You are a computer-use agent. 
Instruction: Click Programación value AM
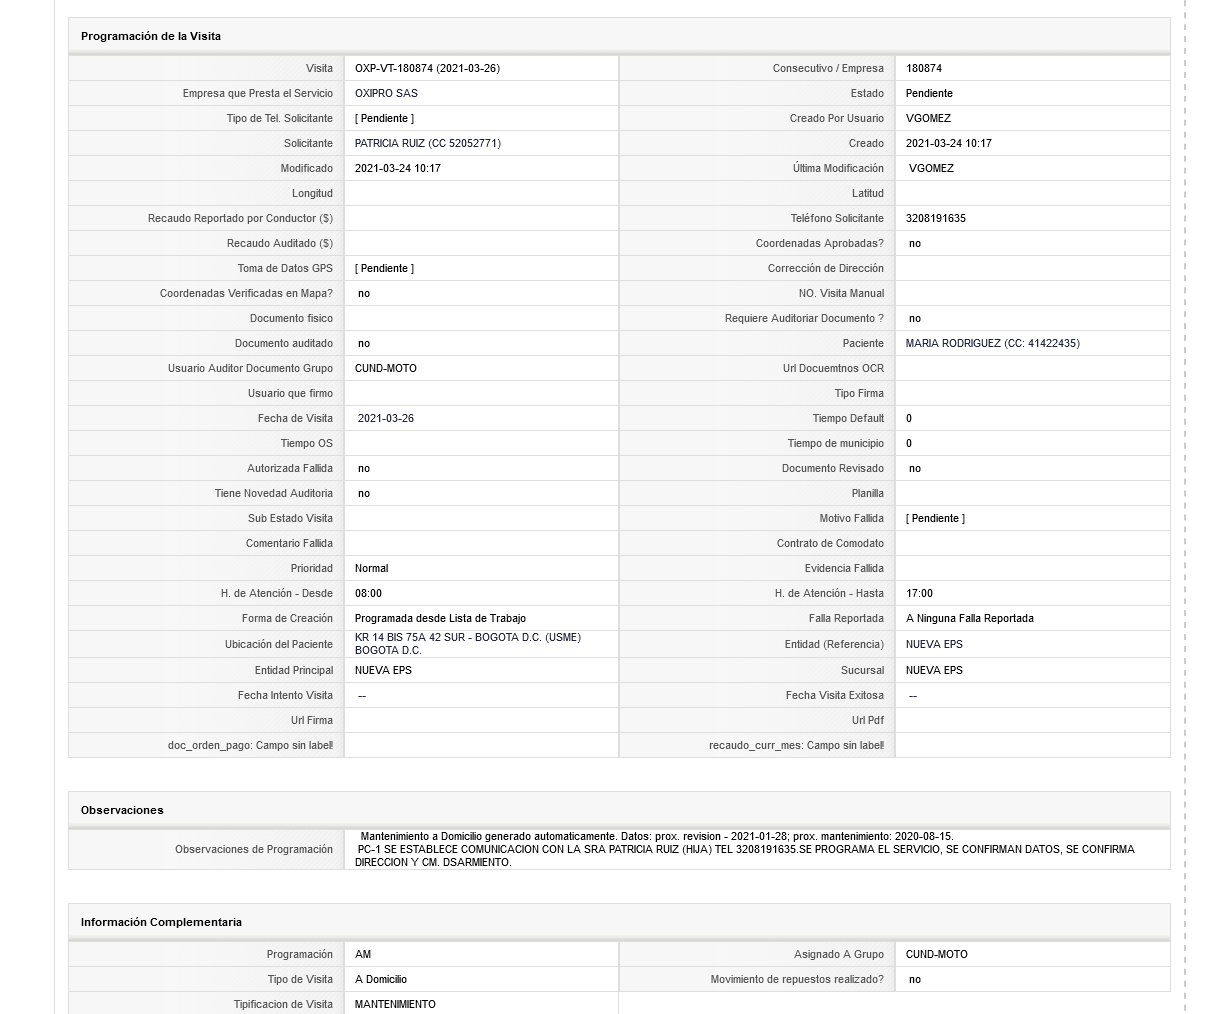coord(363,954)
